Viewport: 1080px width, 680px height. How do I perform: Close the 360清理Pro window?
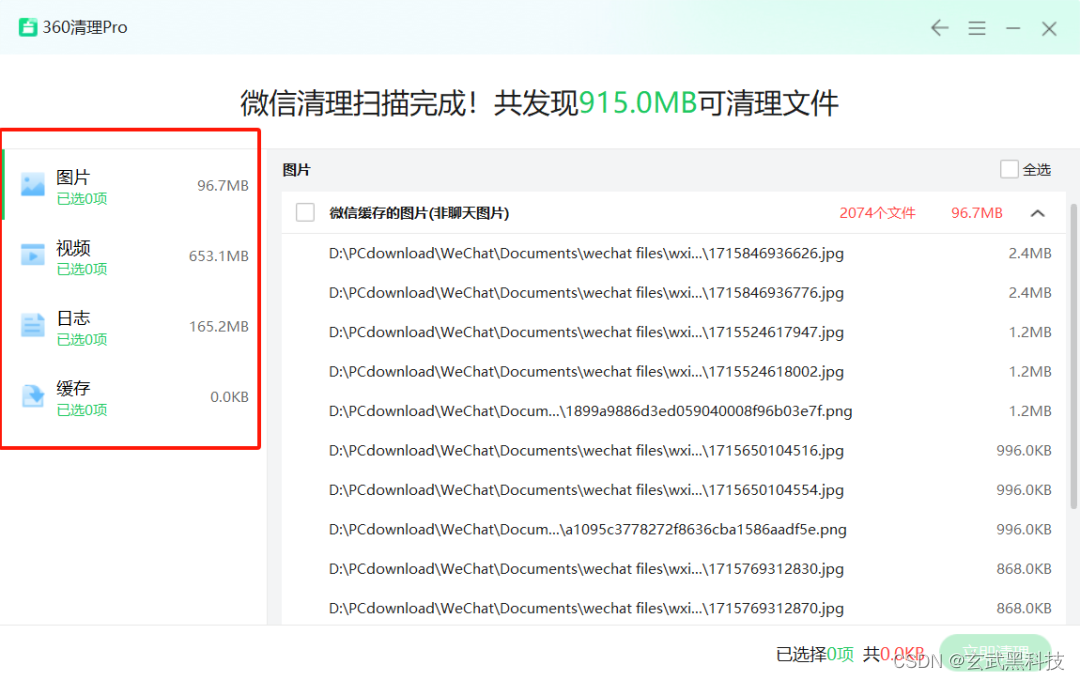1049,28
